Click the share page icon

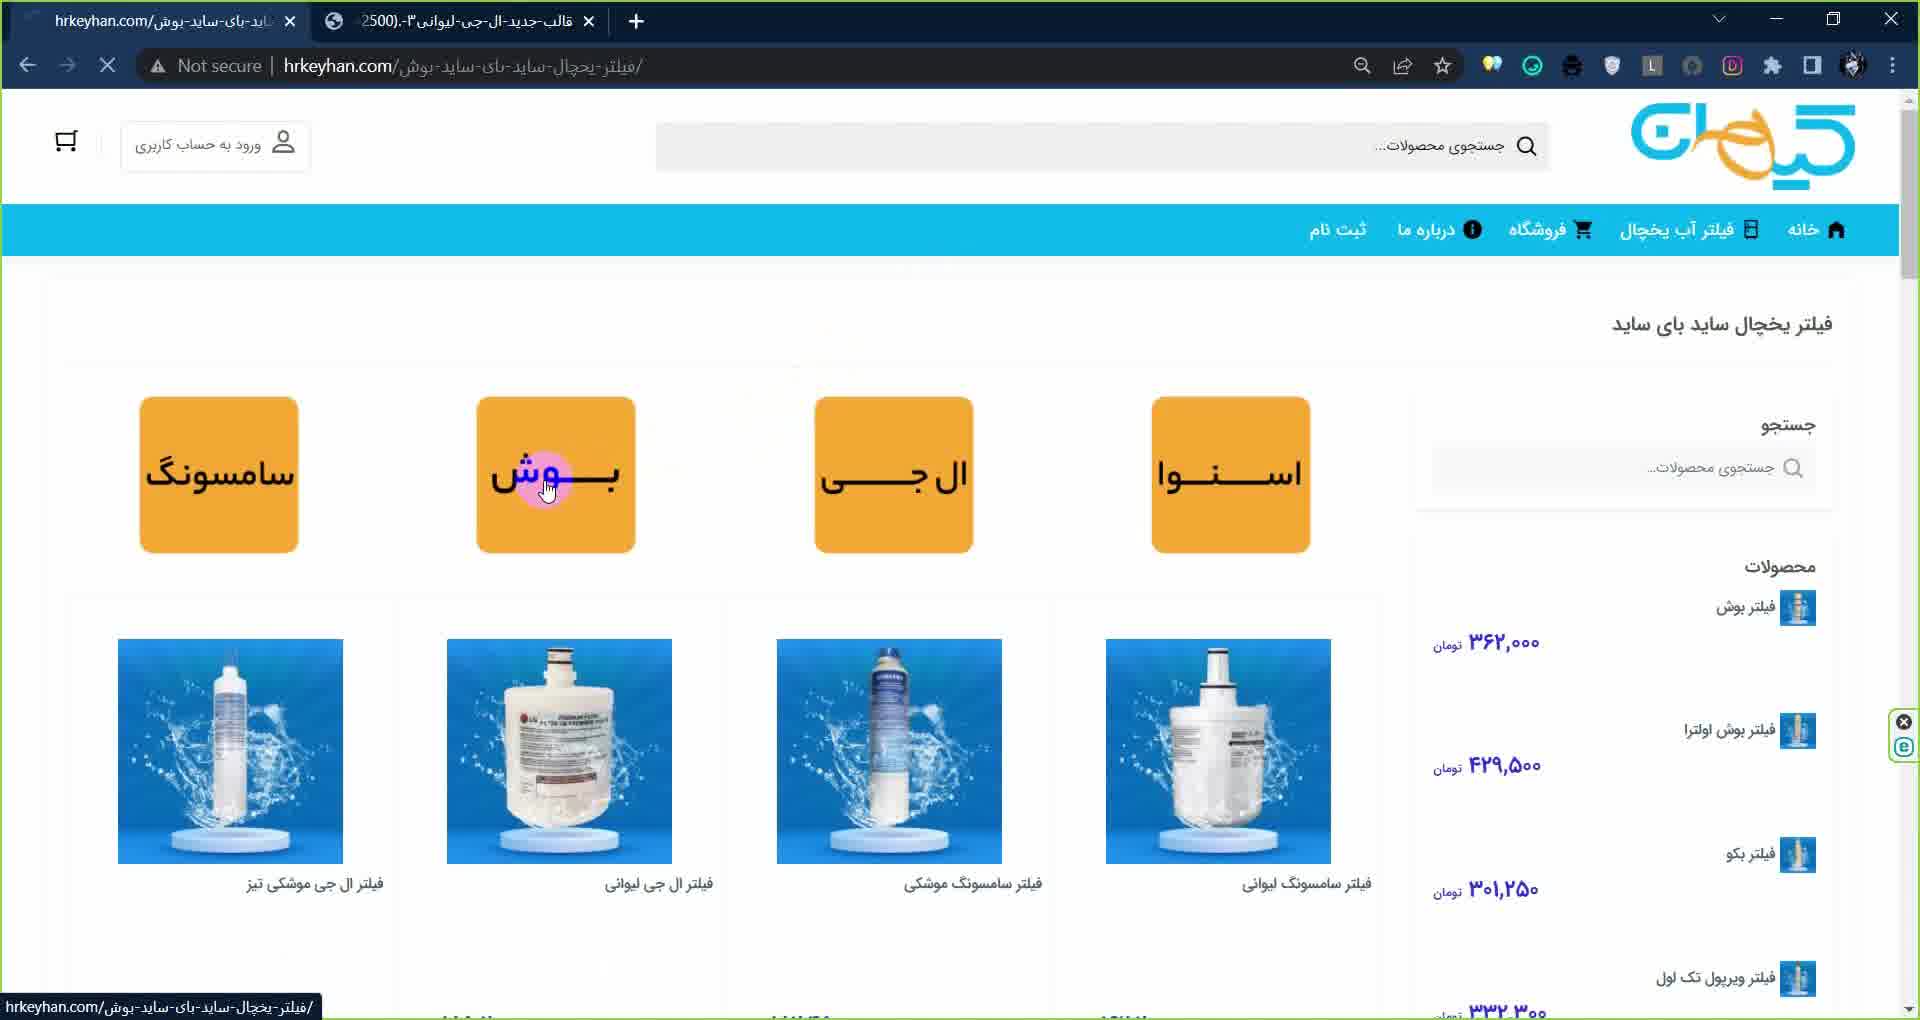tap(1402, 66)
